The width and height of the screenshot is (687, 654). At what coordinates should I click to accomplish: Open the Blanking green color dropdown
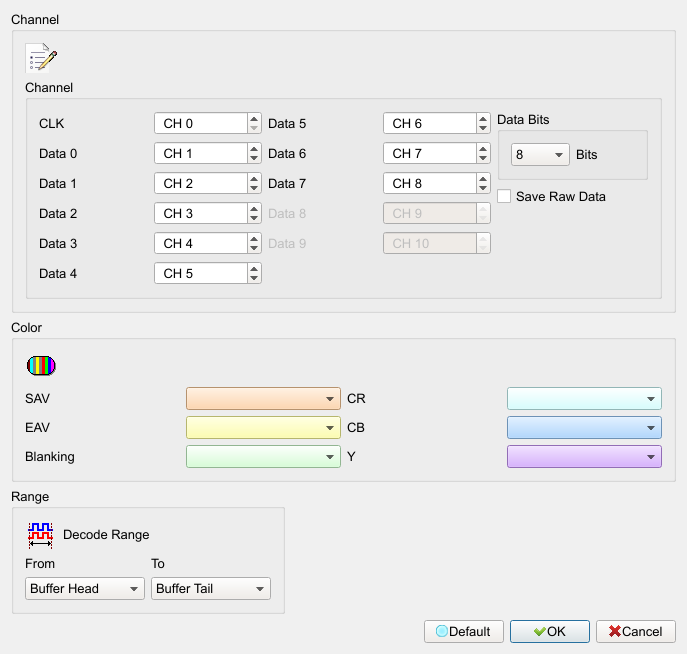pyautogui.click(x=263, y=456)
